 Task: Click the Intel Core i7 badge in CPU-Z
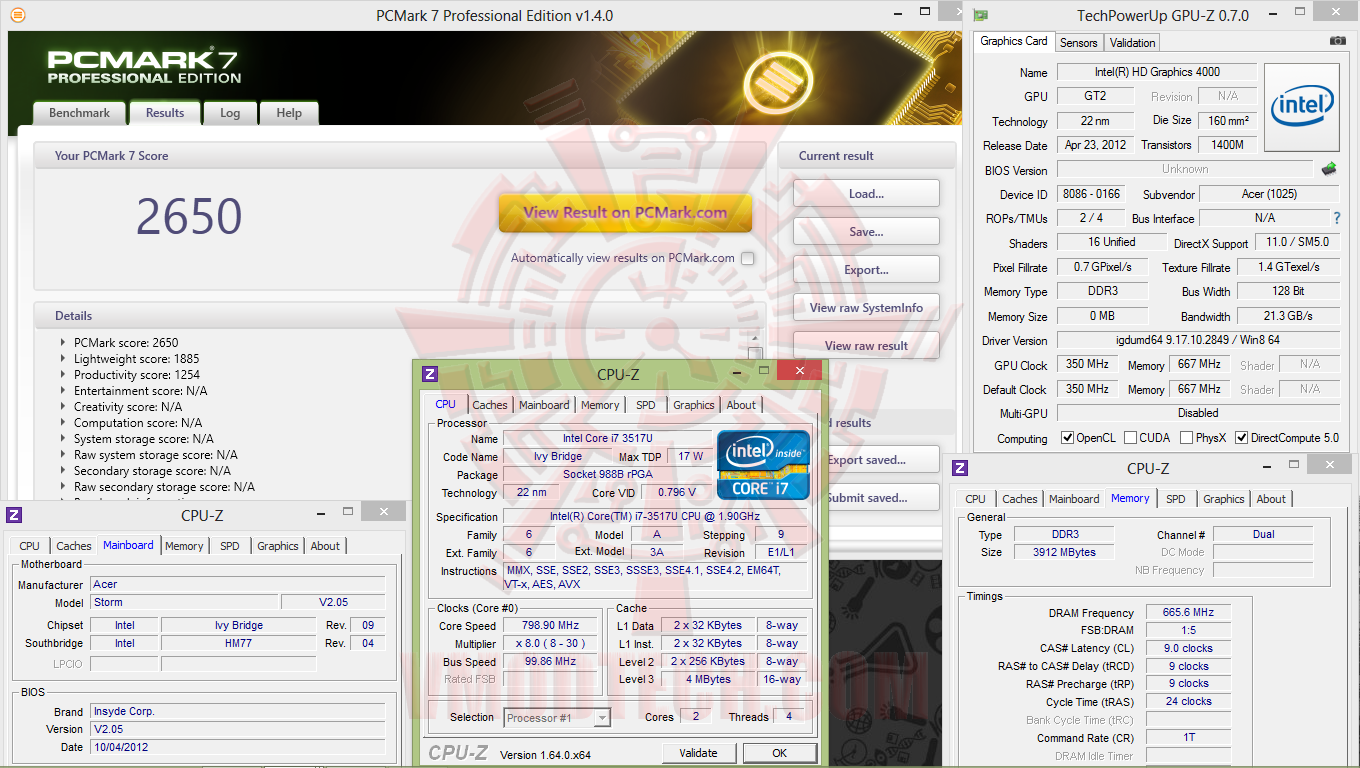click(763, 464)
